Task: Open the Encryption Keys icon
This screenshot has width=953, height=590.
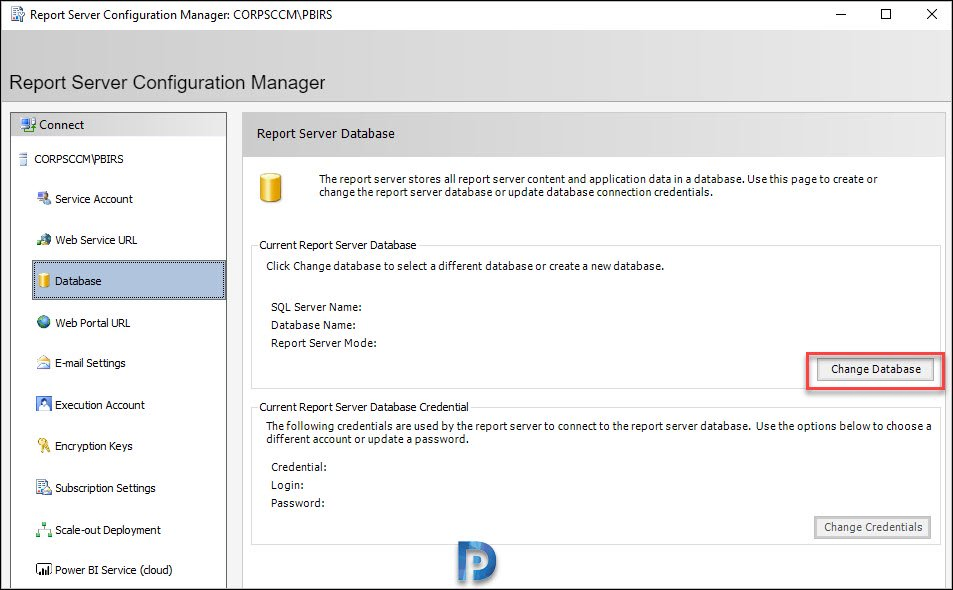Action: [44, 445]
